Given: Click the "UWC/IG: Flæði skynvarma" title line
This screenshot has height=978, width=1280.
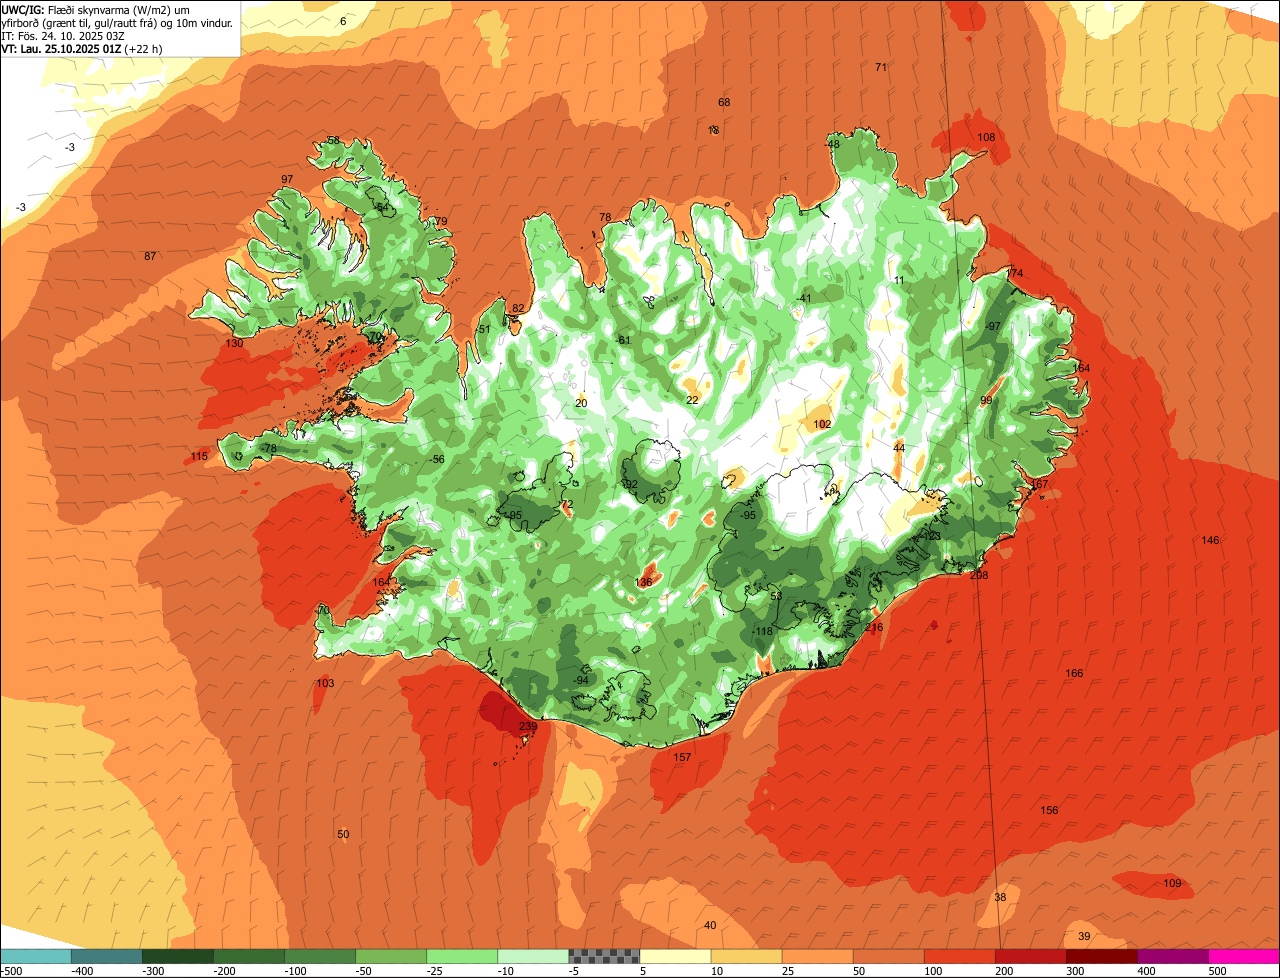Looking at the screenshot, I should 95,9.
